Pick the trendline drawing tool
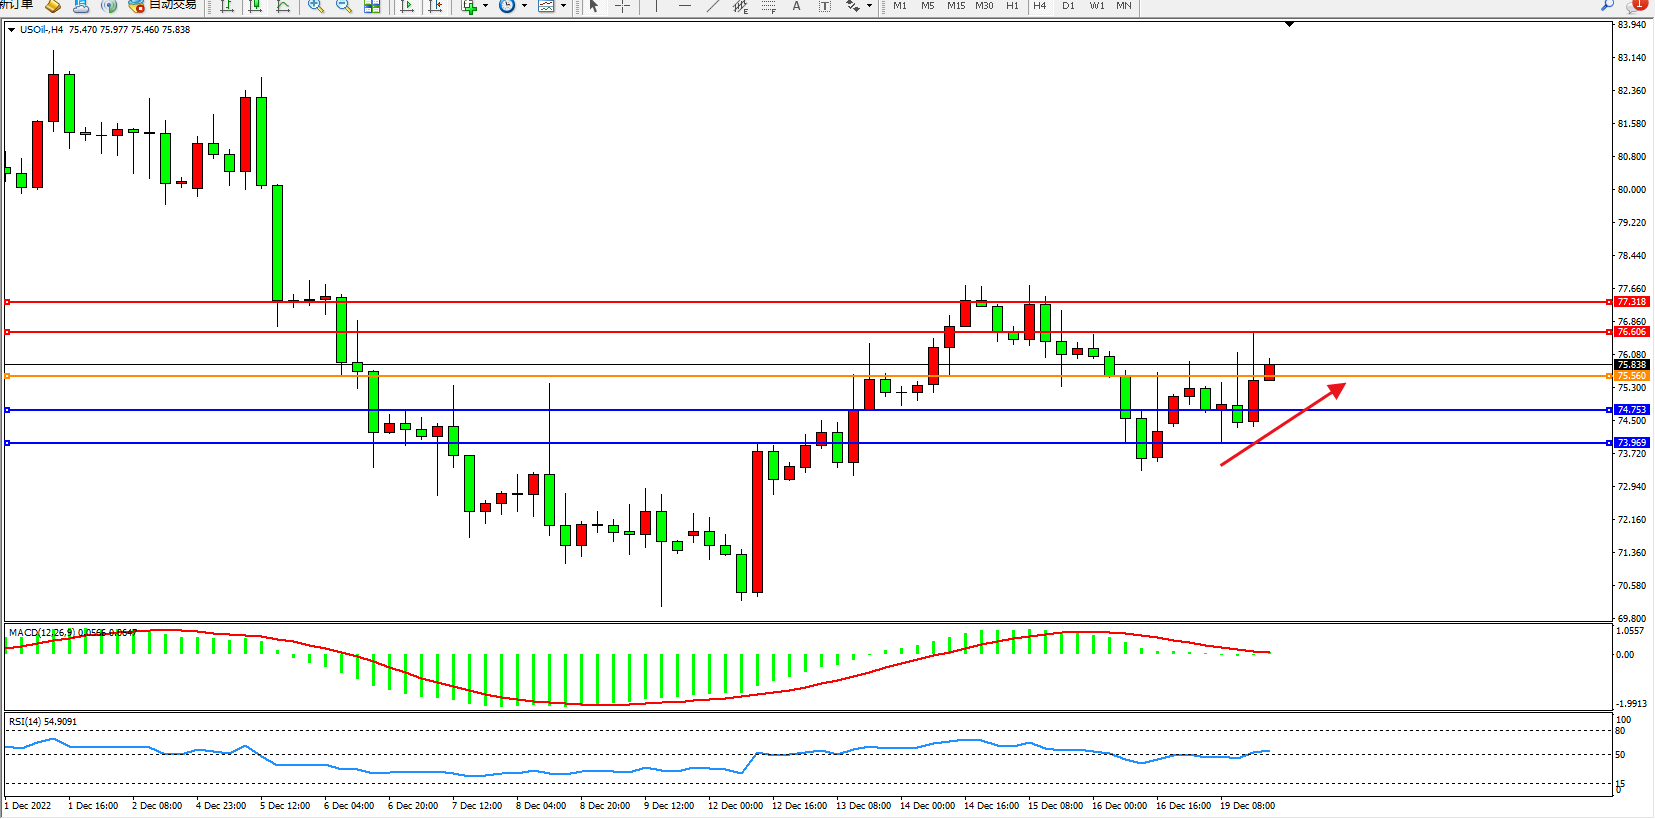Image resolution: width=1655 pixels, height=819 pixels. [712, 6]
